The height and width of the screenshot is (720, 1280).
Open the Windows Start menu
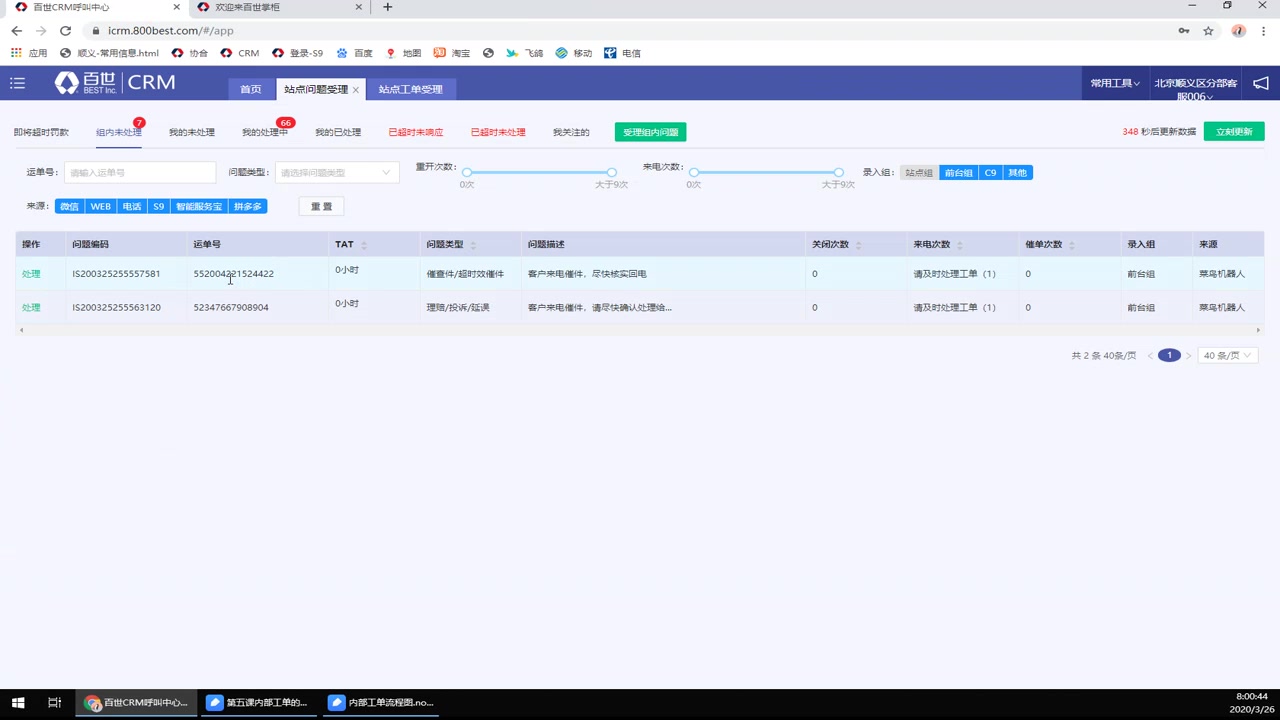[17, 703]
